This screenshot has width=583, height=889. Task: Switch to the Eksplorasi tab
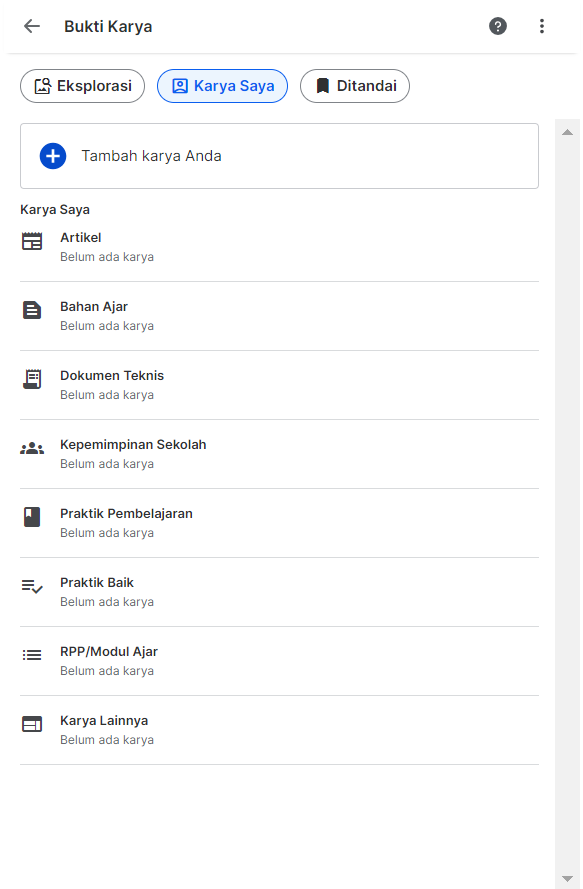tap(82, 86)
